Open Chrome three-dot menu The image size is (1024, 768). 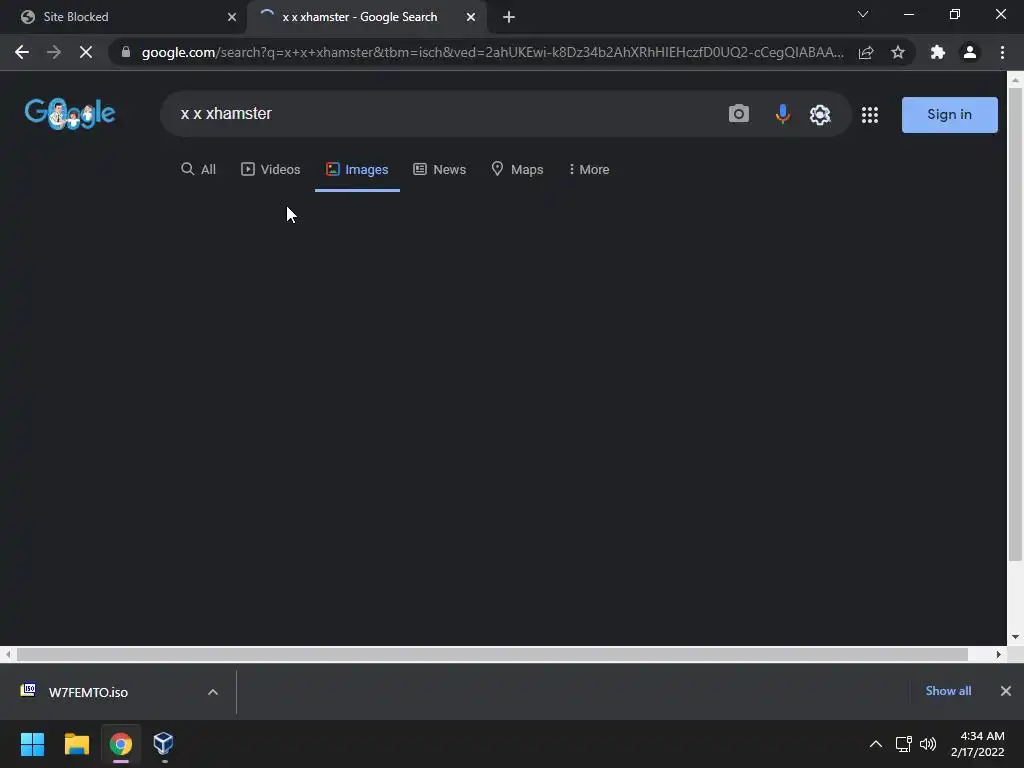tap(1002, 52)
